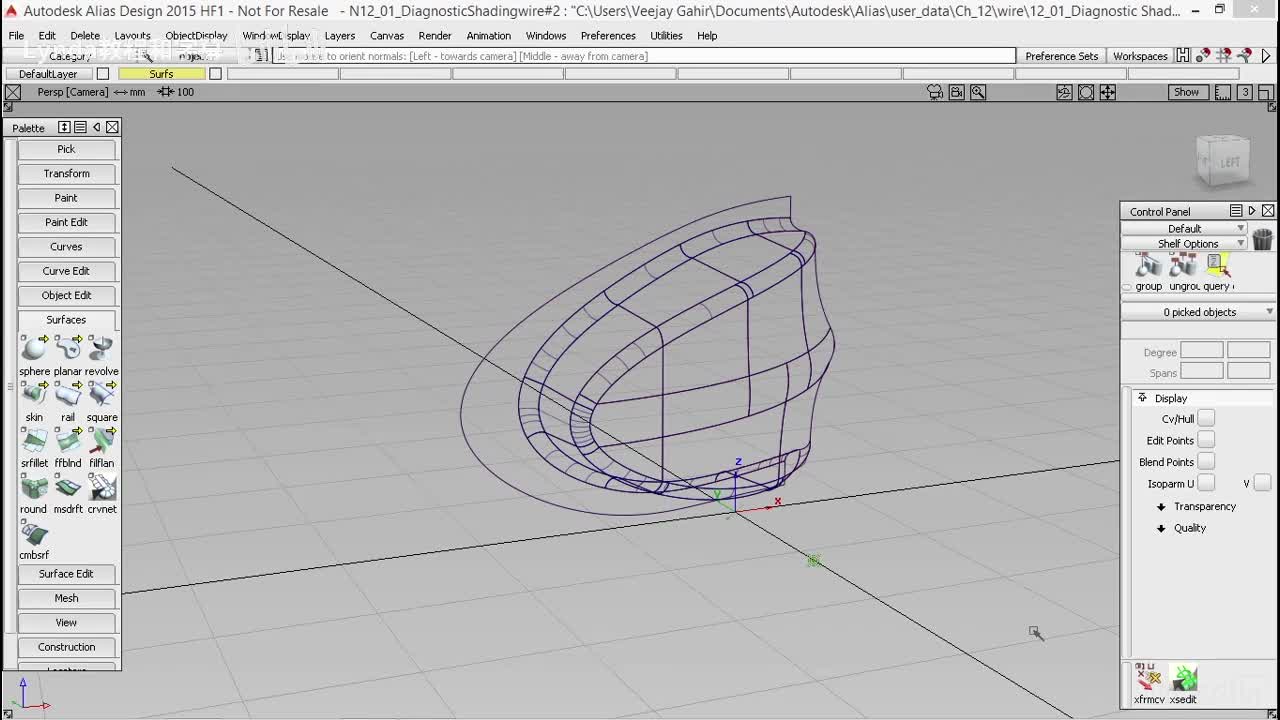Click the xsedit icon in shelf
The height and width of the screenshot is (720, 1280).
[1184, 679]
